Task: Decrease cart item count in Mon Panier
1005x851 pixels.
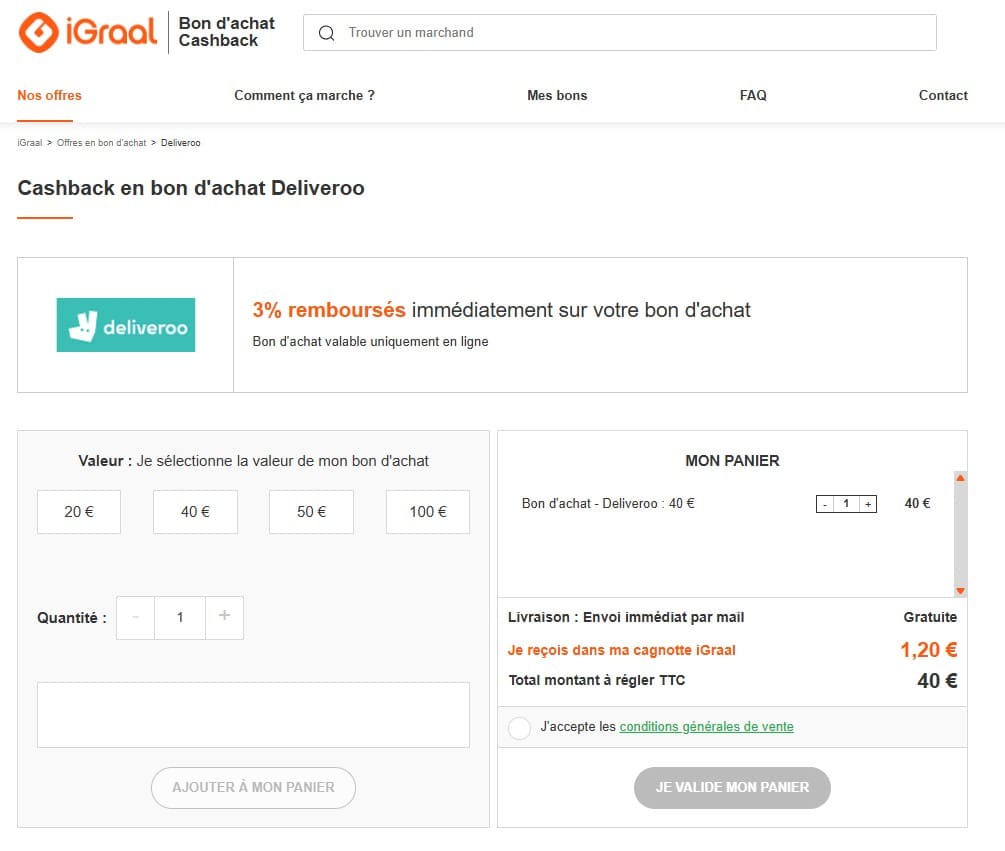Action: coord(824,503)
